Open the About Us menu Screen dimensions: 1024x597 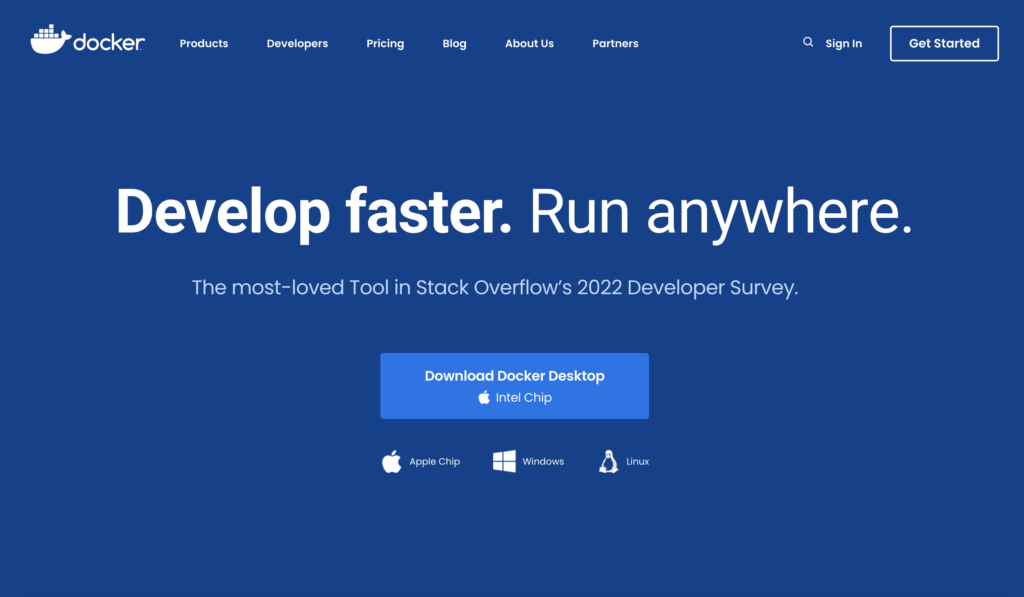(529, 44)
